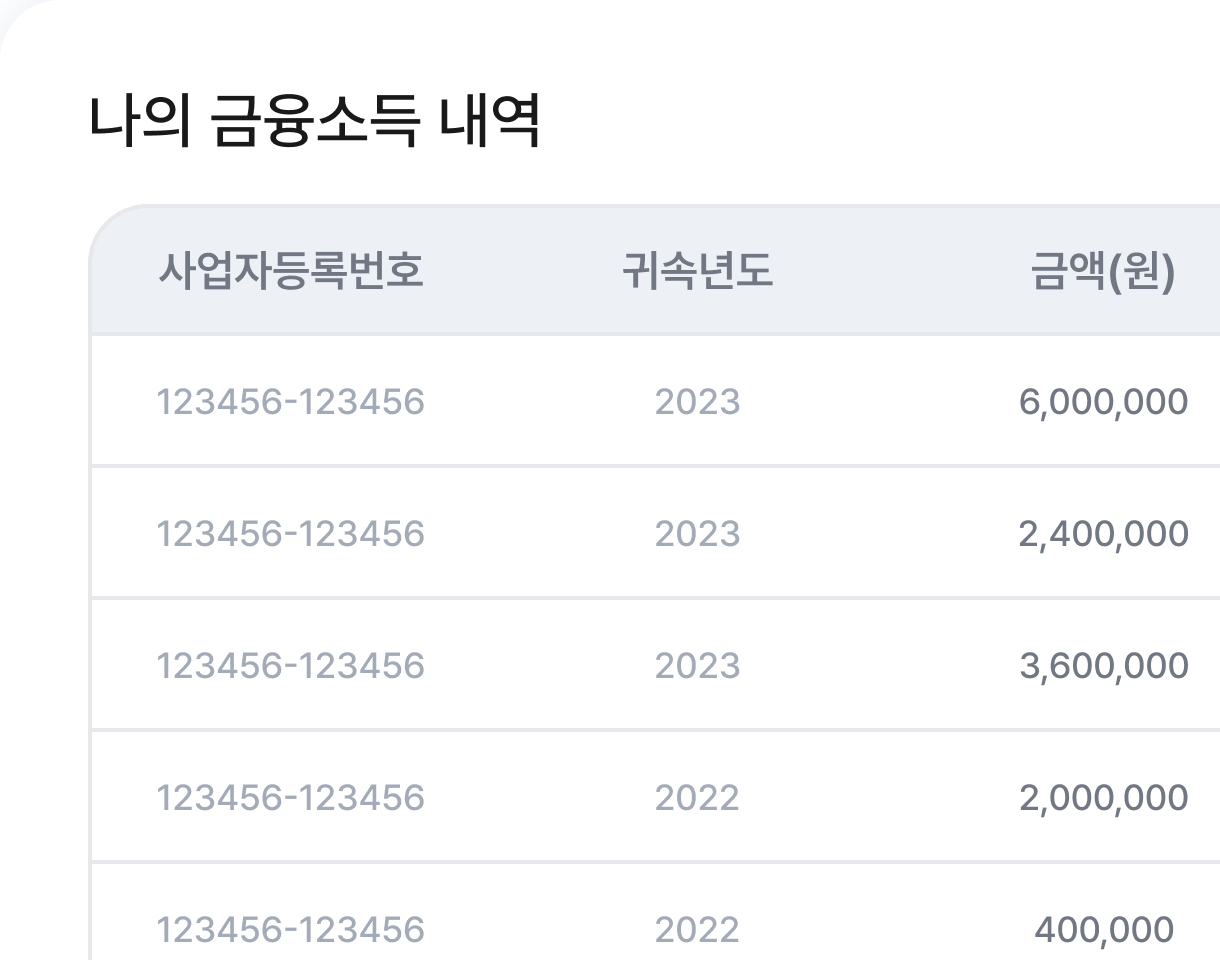The width and height of the screenshot is (1220, 960).
Task: Click the registration number in the 2,400,000 row
Action: tap(291, 534)
